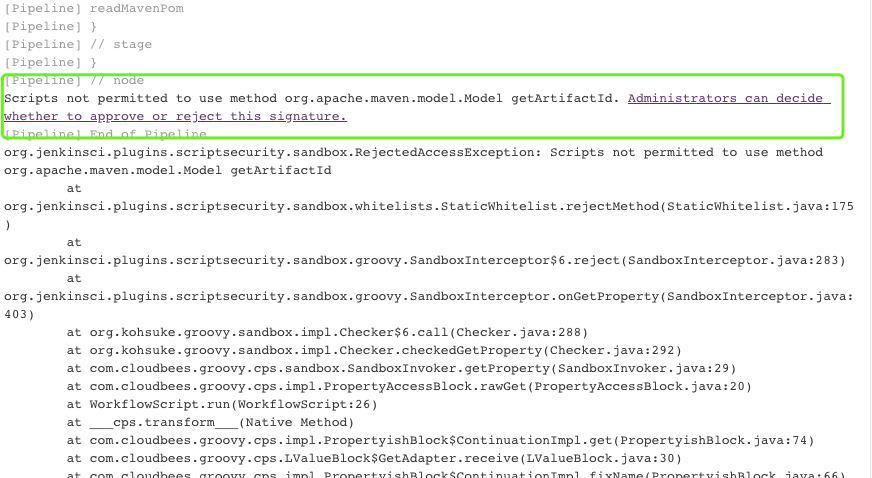Click the '[Pipeline] // stage' log line
This screenshot has height=478, width=872.
pyautogui.click(x=78, y=44)
